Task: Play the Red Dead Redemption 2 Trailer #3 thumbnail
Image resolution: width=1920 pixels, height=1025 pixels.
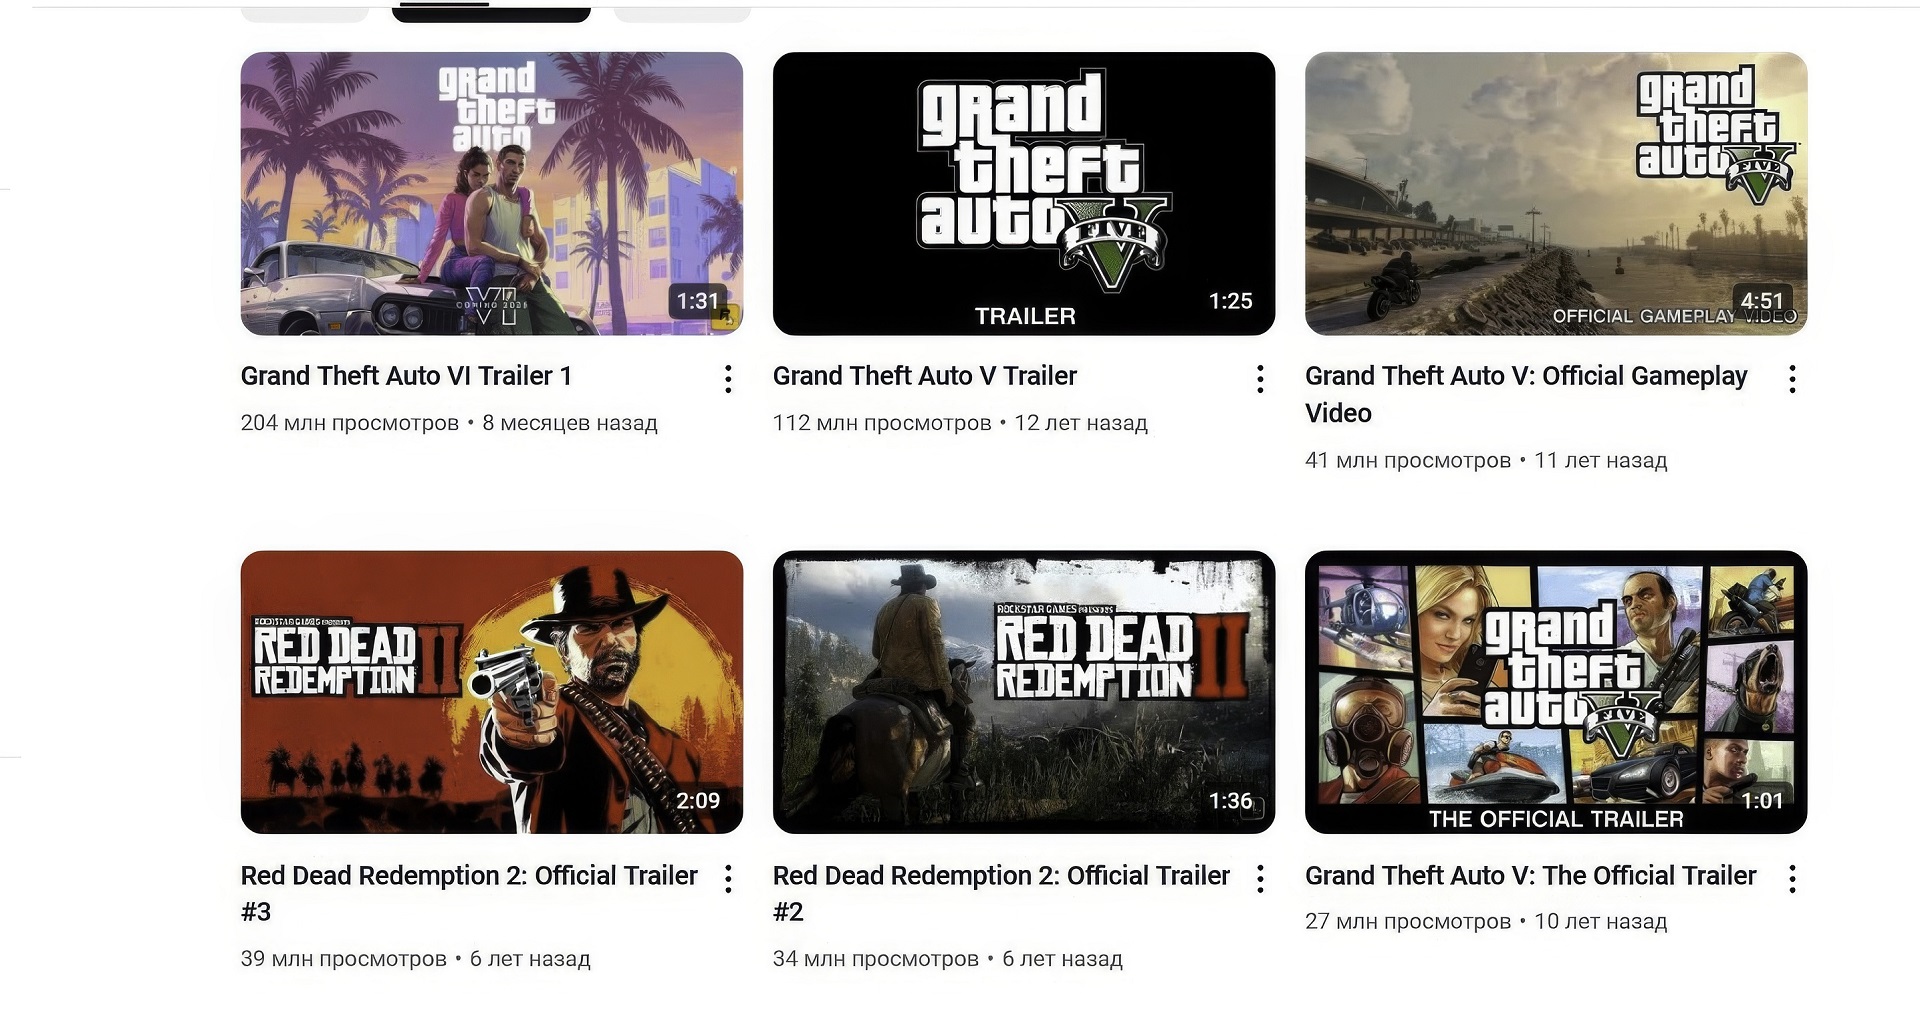Action: (492, 692)
